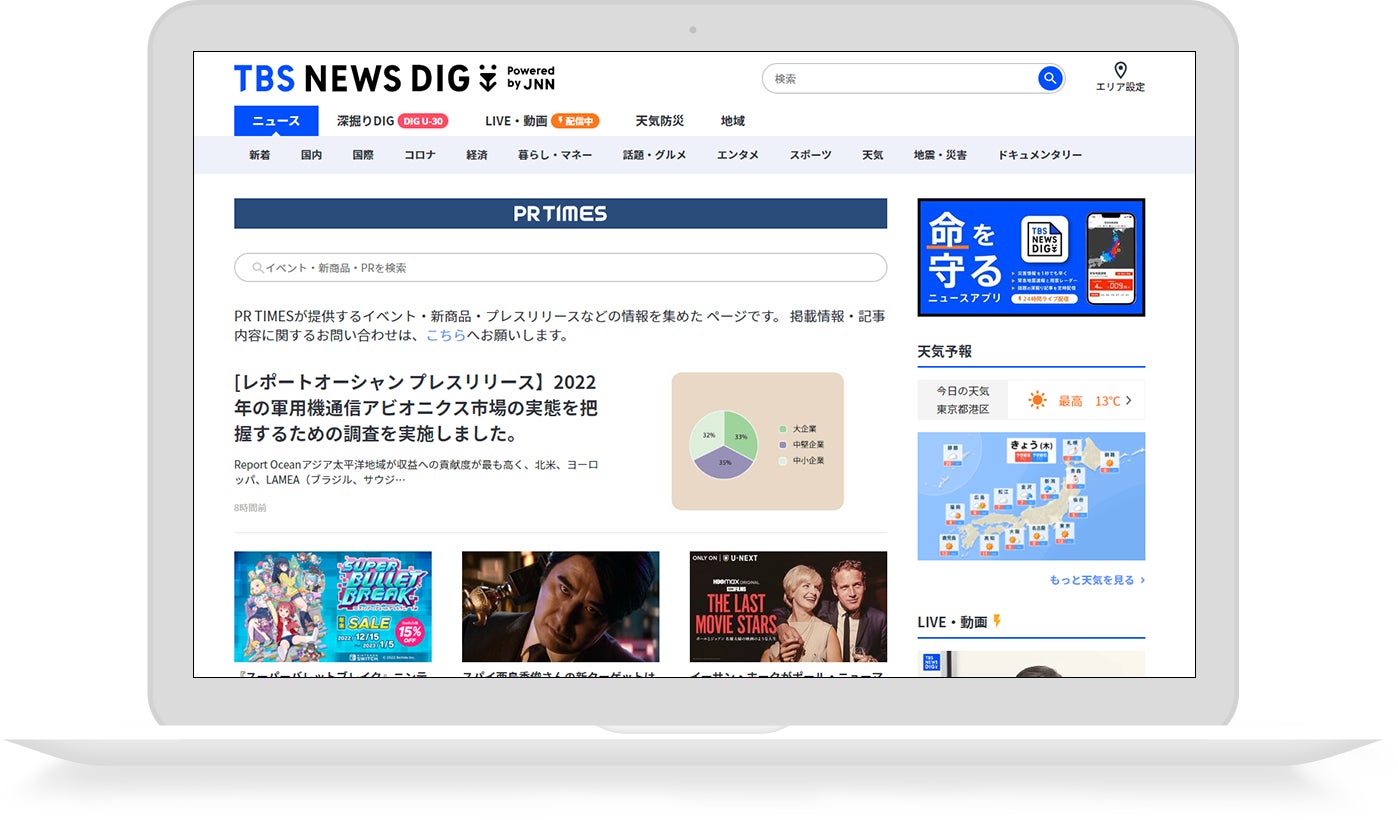The width and height of the screenshot is (1398, 820).
Task: Click the 8時間前 timestamp
Action: [x=250, y=508]
